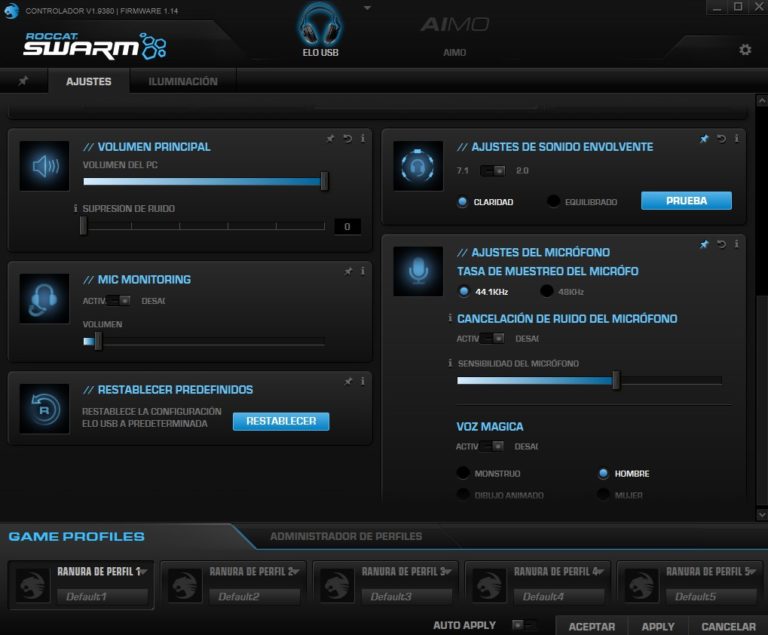
Task: Switch to the Iluminación tab
Action: tap(183, 82)
